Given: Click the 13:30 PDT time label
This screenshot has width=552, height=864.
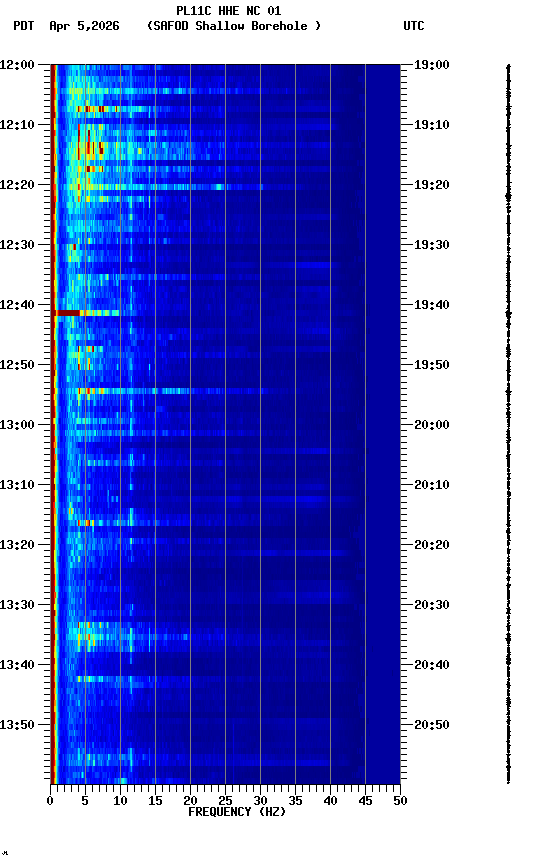Looking at the screenshot, I should click(17, 605).
